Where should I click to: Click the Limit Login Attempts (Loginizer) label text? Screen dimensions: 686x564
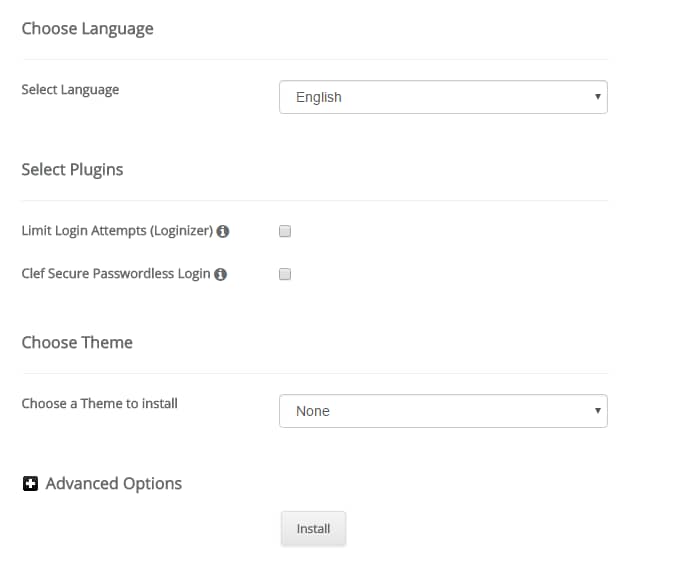pos(117,231)
